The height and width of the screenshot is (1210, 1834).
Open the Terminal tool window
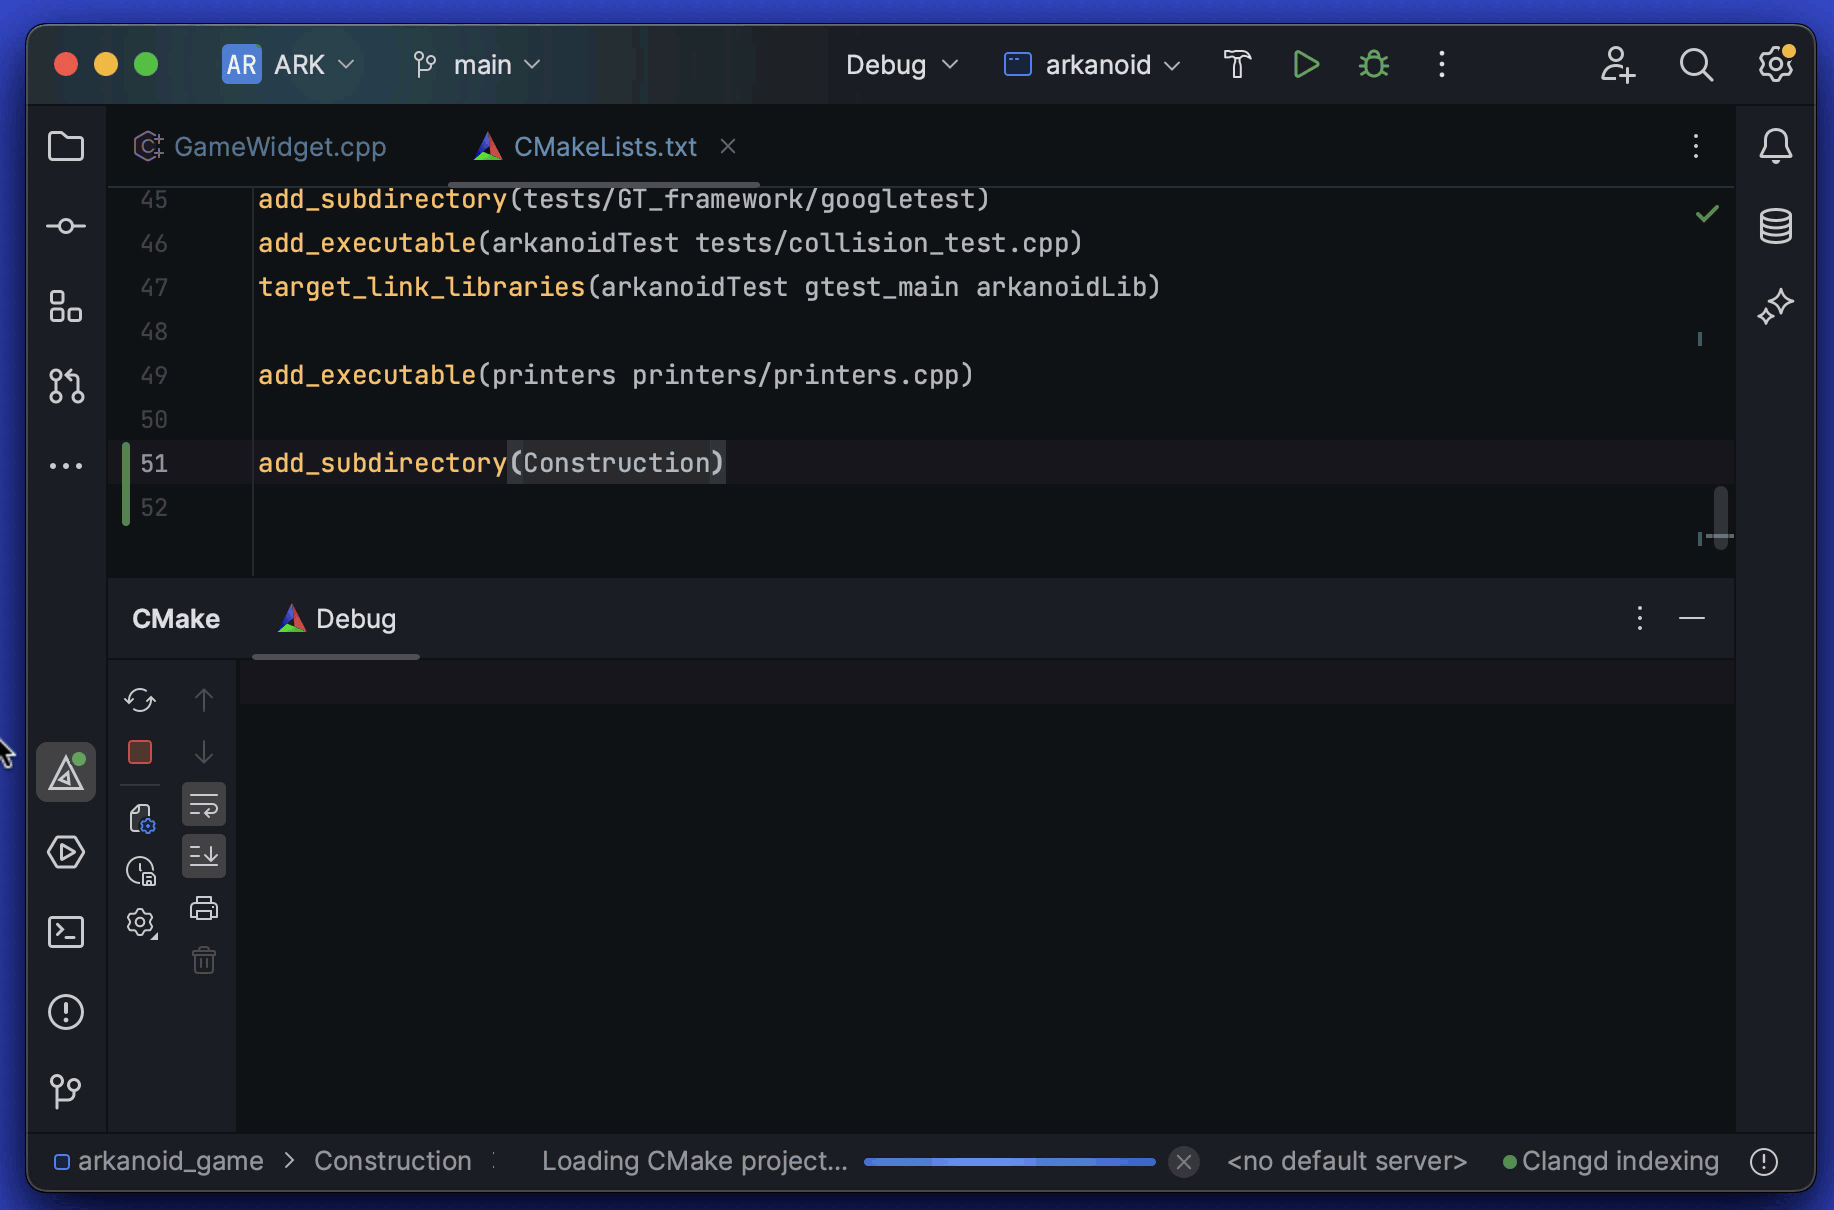click(65, 931)
